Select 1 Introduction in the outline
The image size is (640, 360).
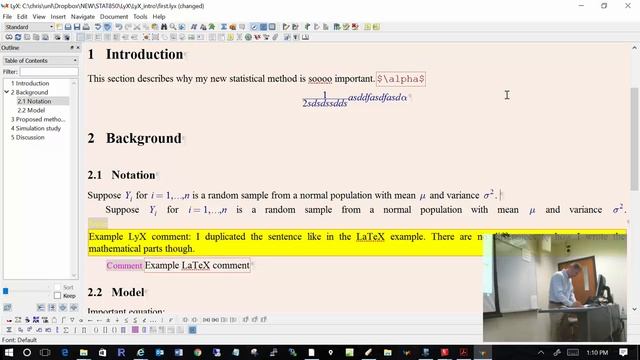coord(30,83)
